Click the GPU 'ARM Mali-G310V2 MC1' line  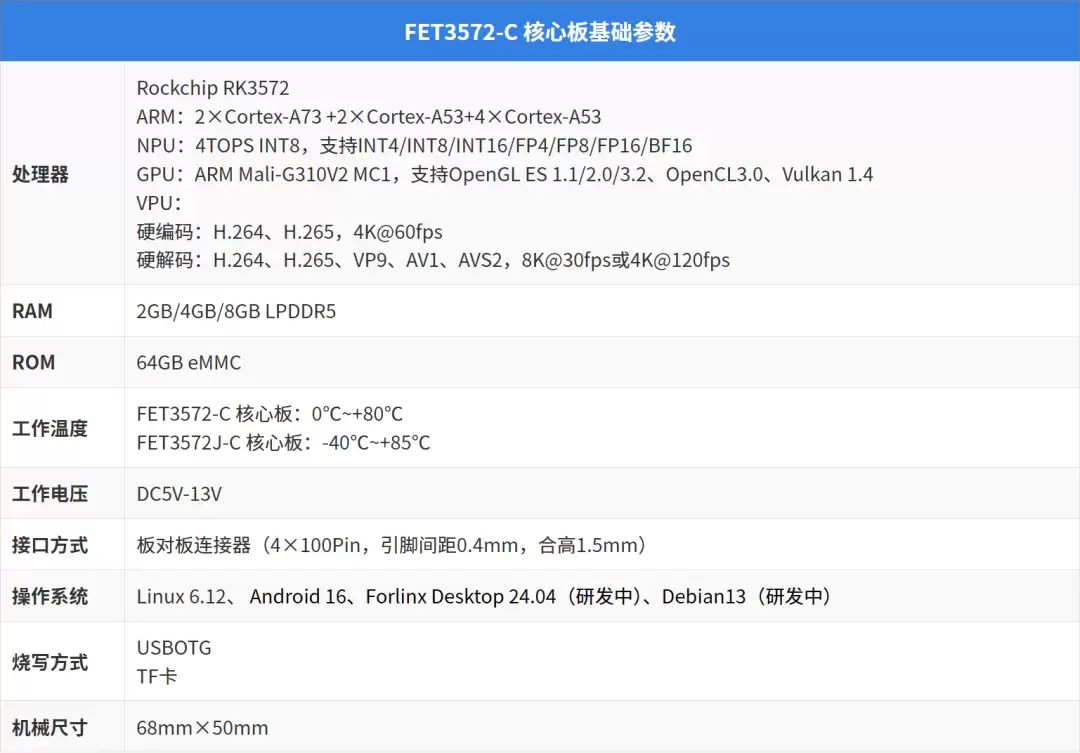504,174
